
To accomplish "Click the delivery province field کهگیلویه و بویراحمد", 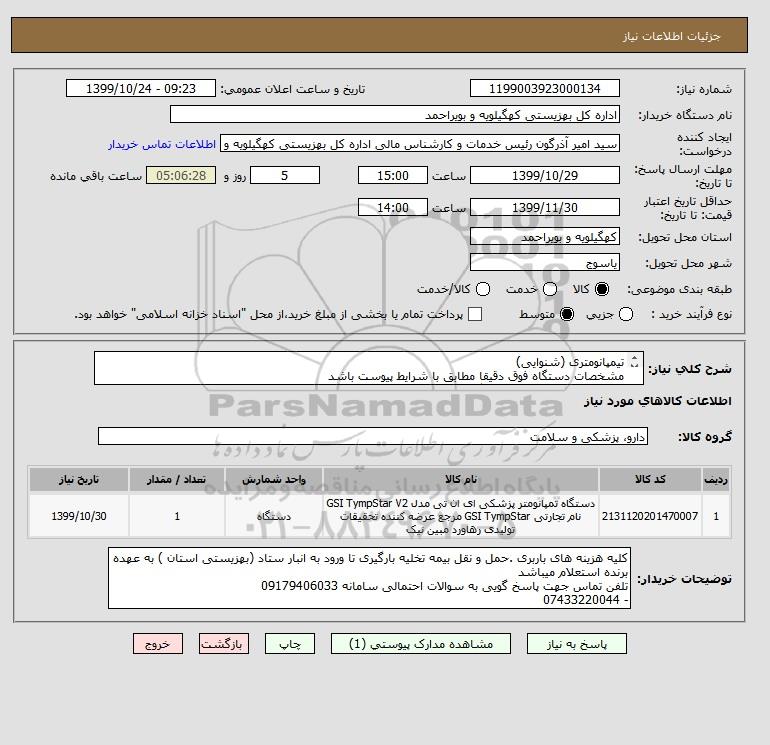I will [x=545, y=237].
